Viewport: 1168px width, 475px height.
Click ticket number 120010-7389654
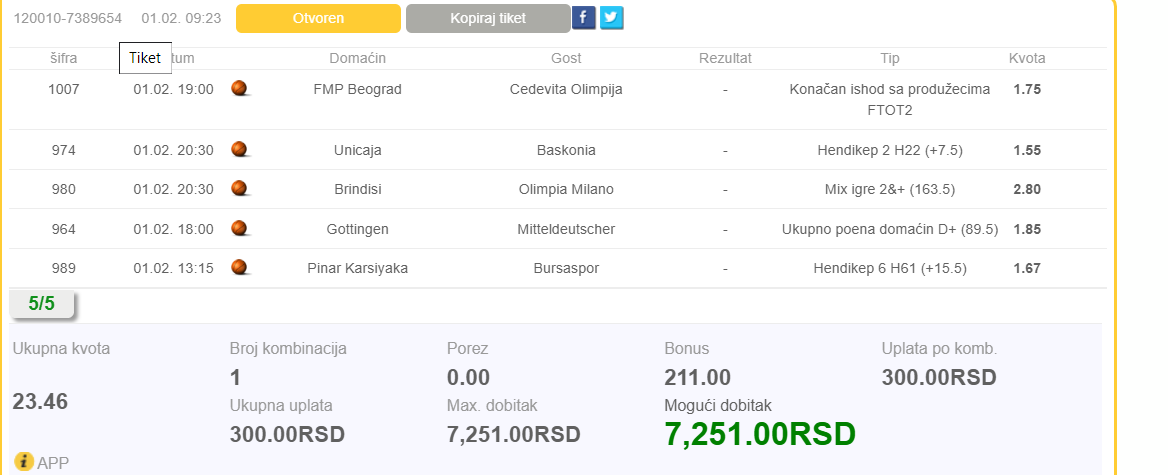68,19
